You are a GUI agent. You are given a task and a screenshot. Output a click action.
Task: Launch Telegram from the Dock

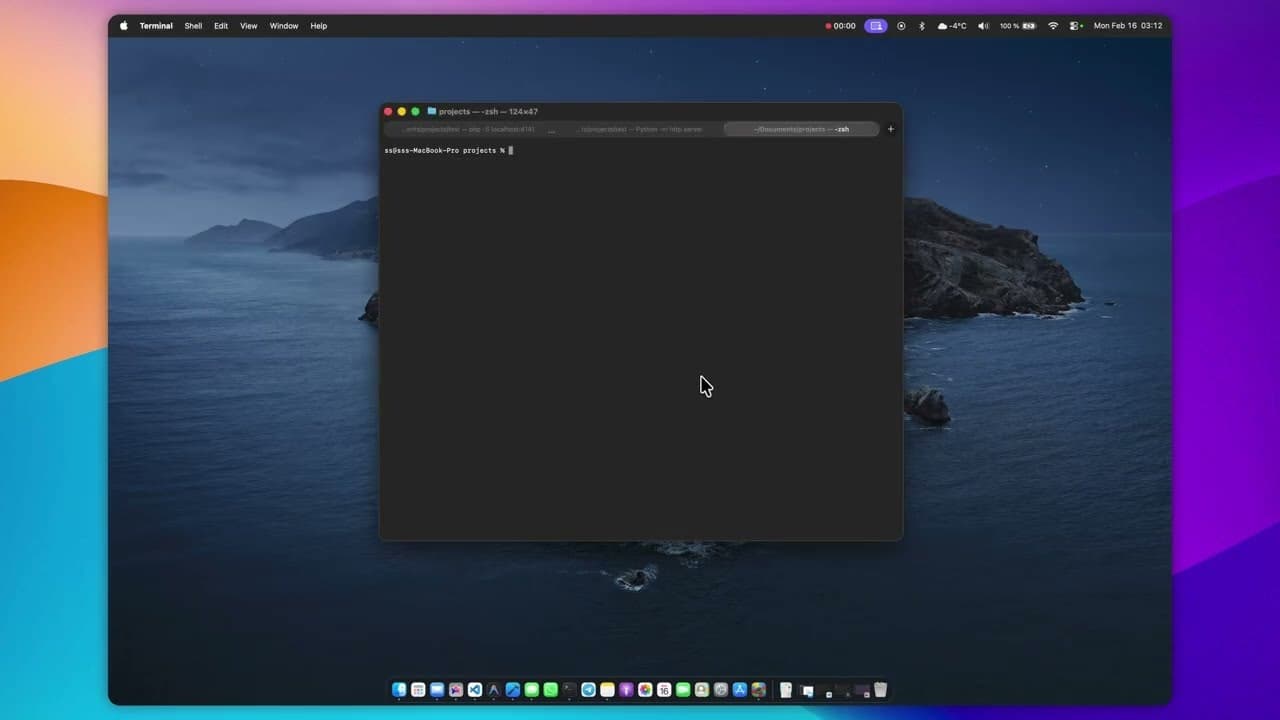click(x=587, y=690)
